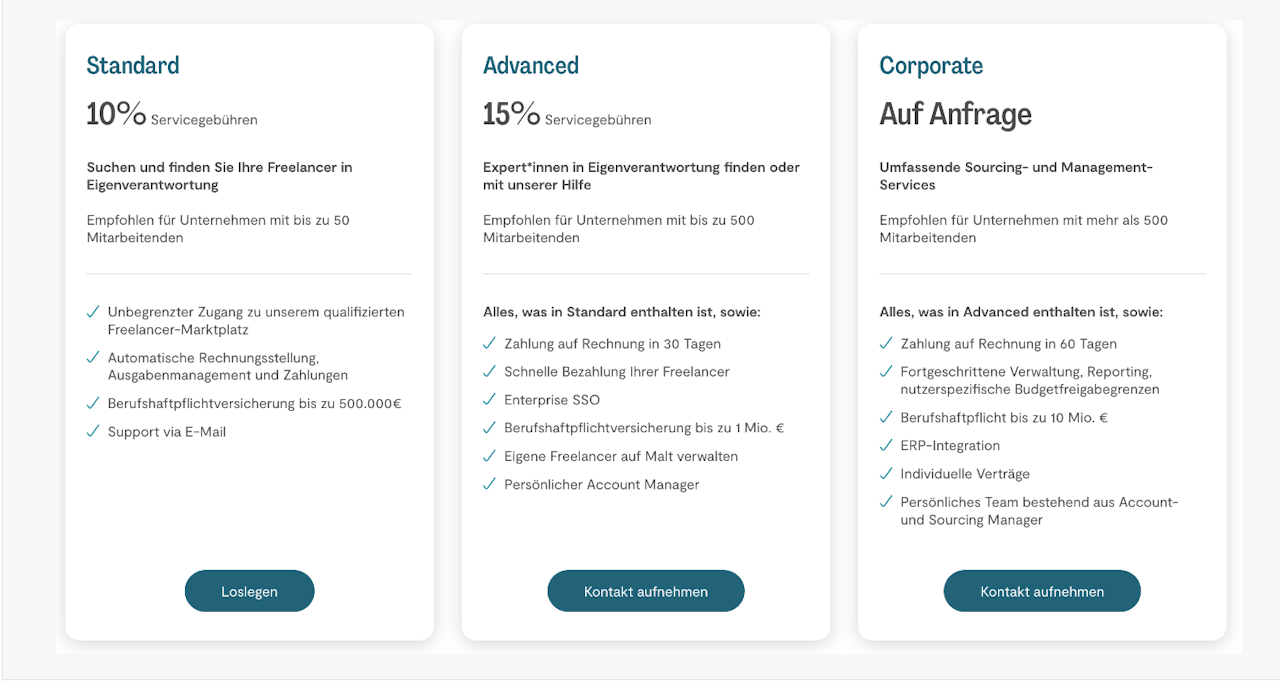
Task: Click the Loslegen button in Standard plan
Action: coord(249,591)
